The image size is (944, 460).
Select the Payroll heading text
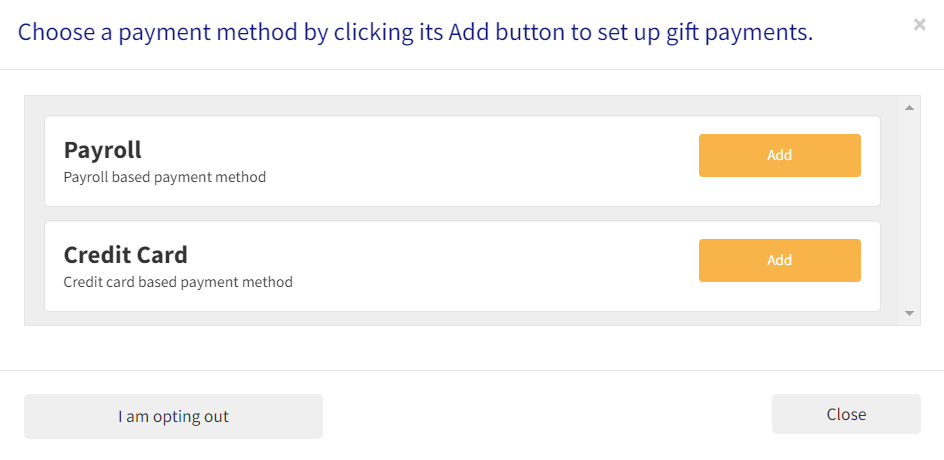(102, 150)
